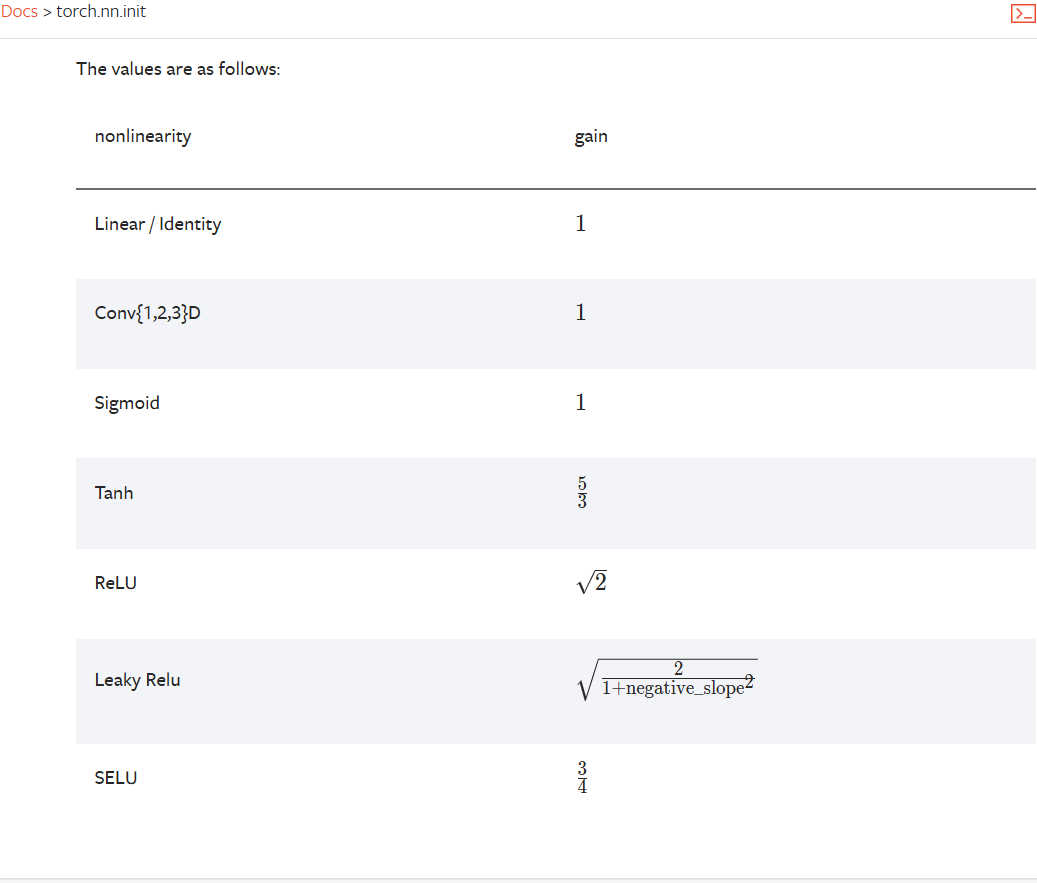1037x883 pixels.
Task: Click the nonlinearity column header
Action: pos(143,136)
